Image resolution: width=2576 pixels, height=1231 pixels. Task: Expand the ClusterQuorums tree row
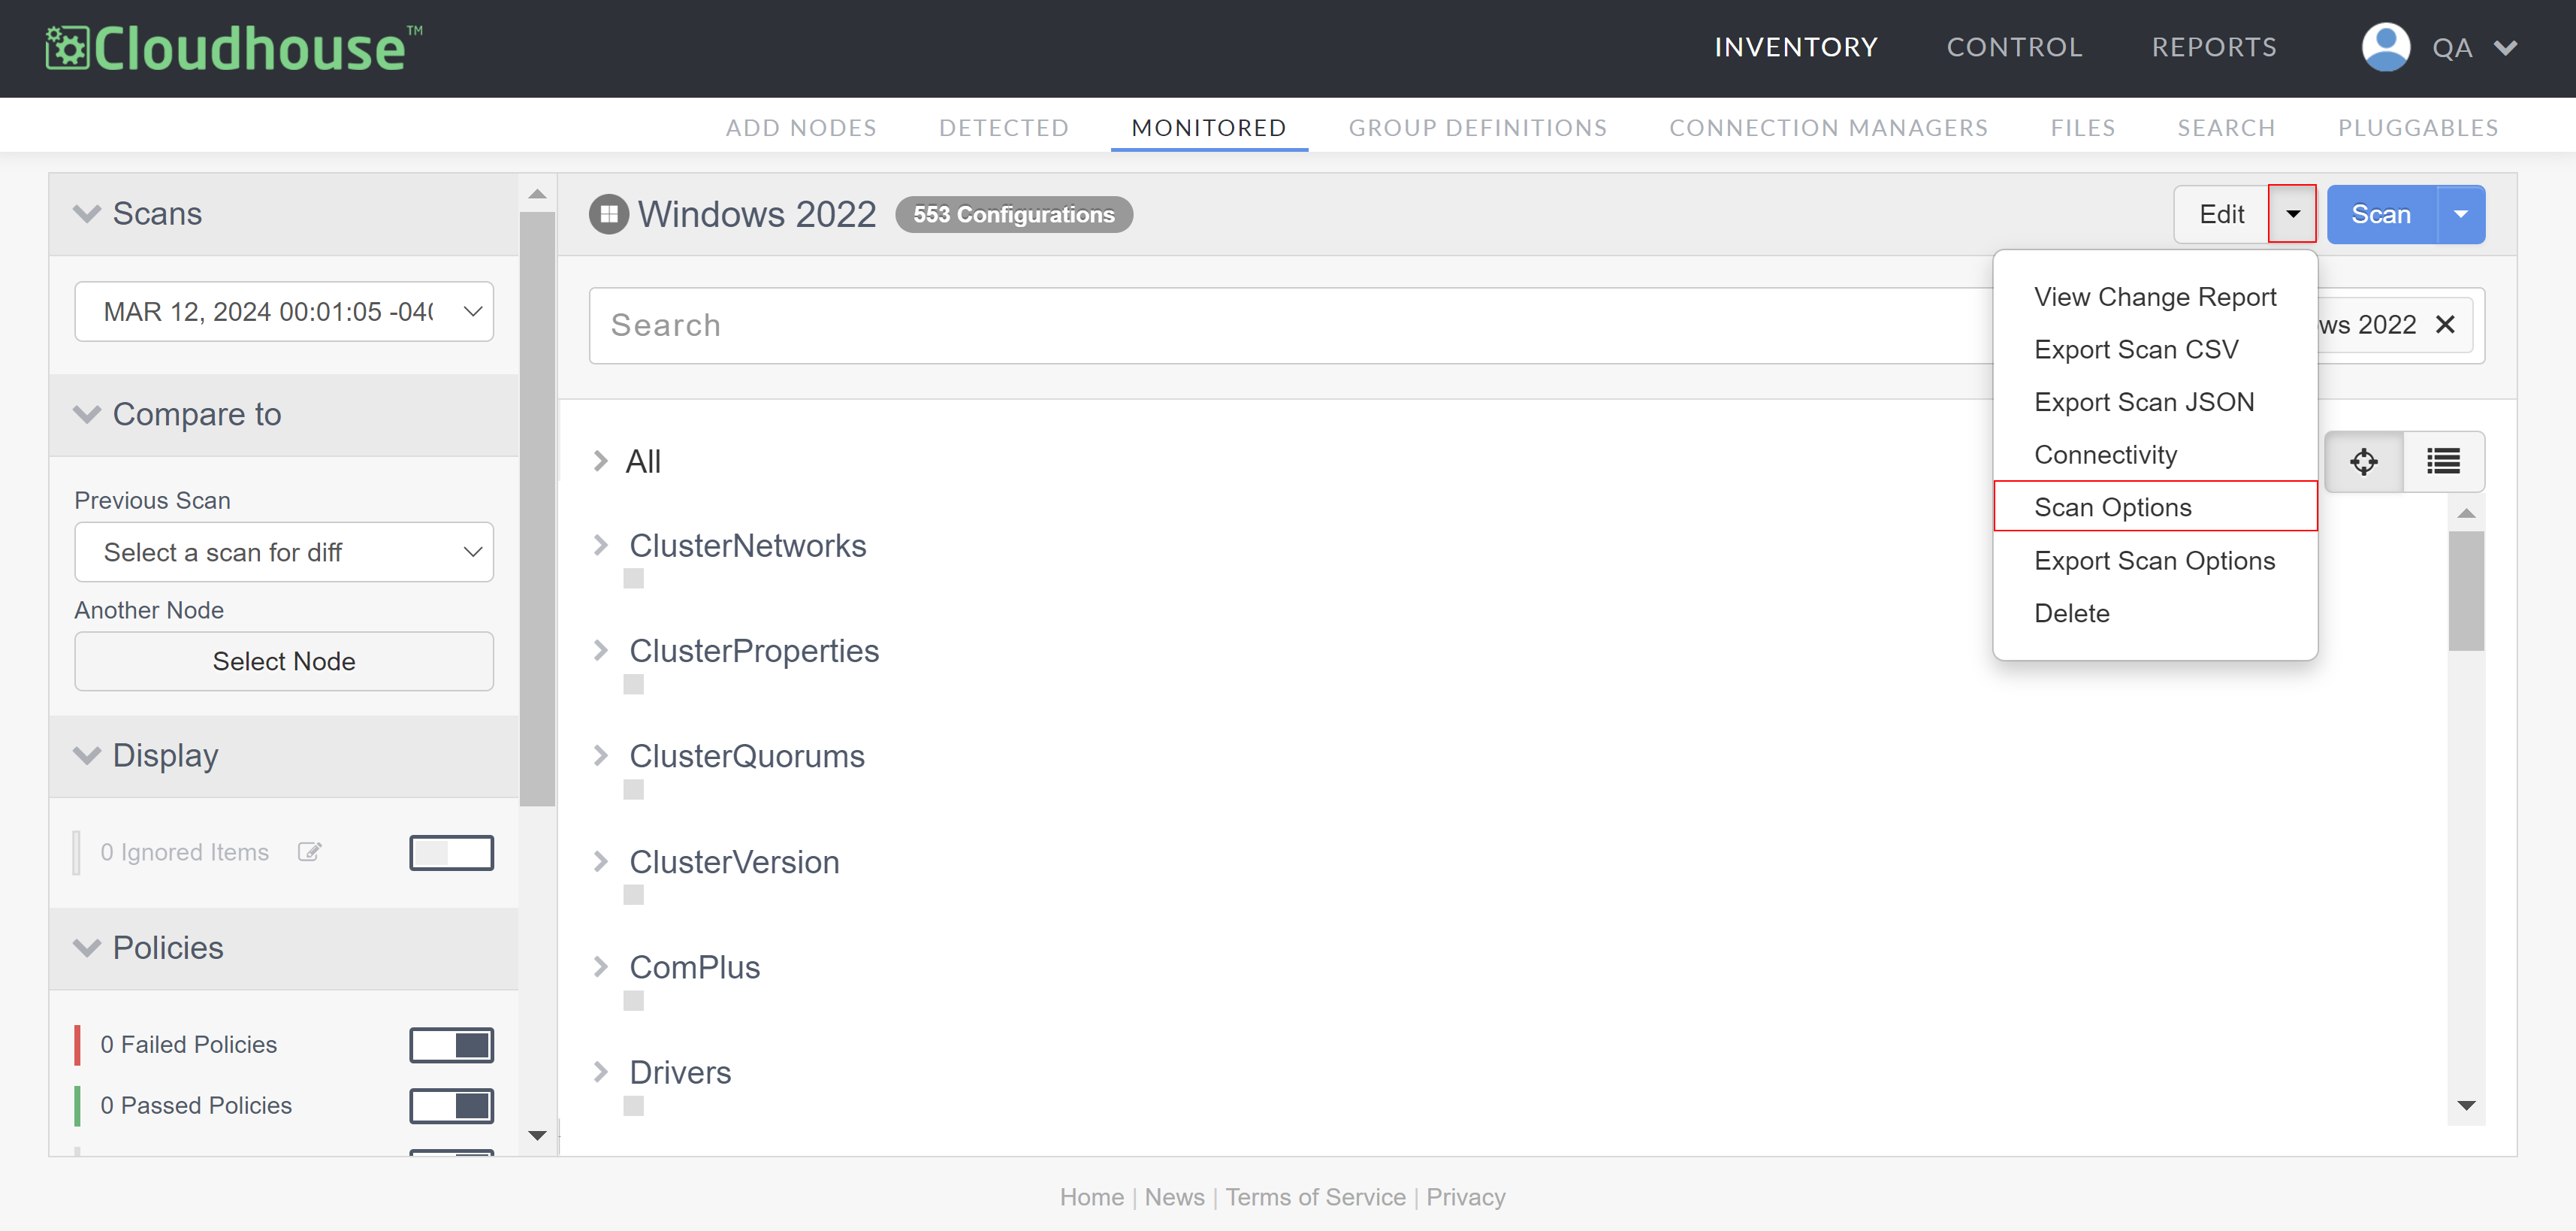[600, 755]
